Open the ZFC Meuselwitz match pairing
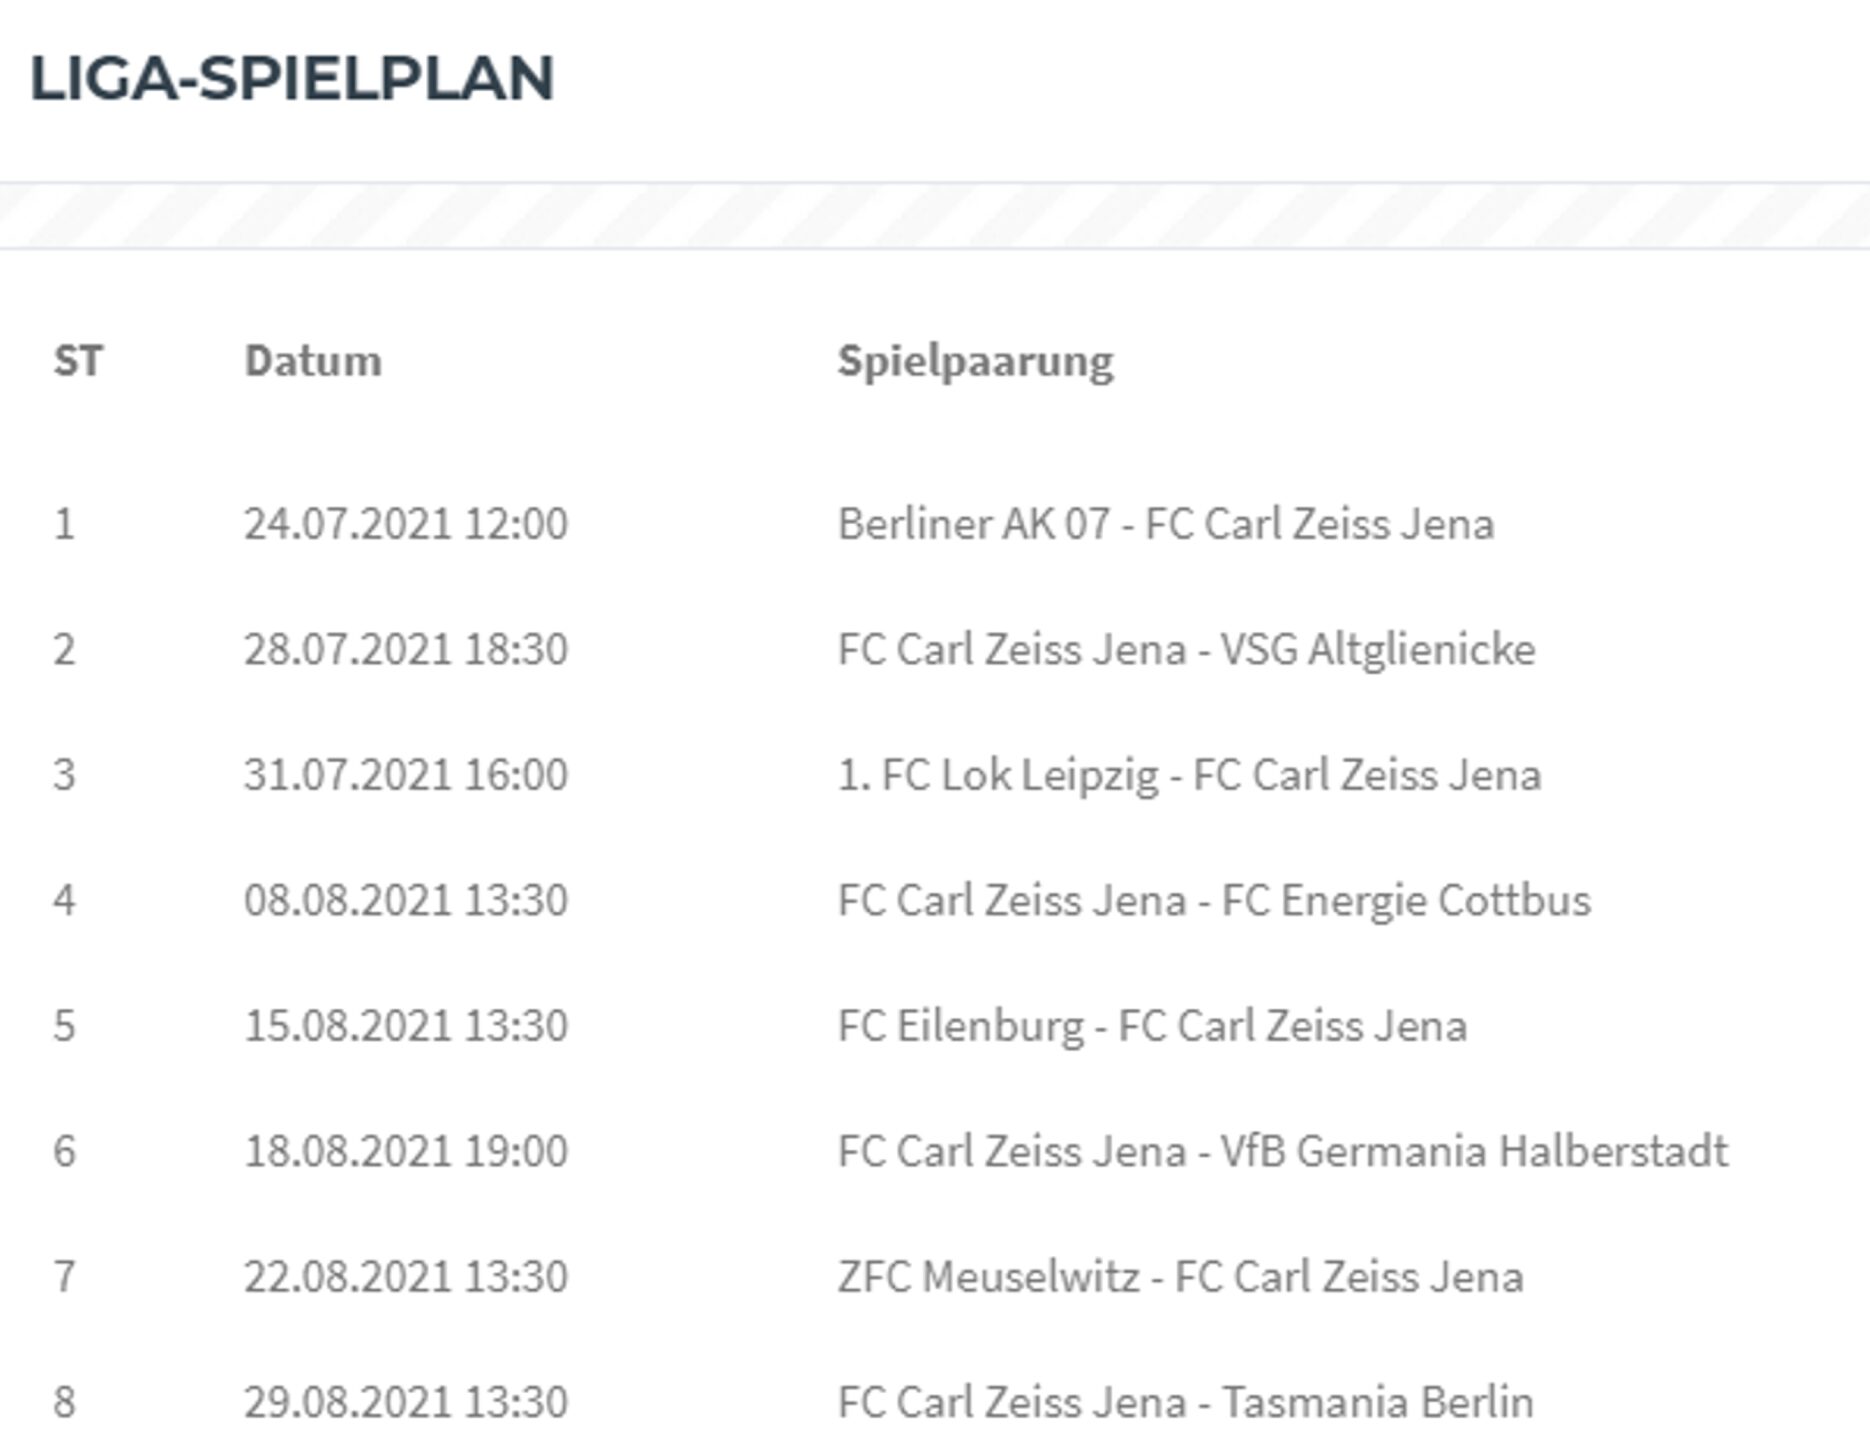The height and width of the screenshot is (1439, 1870). tap(1180, 1277)
